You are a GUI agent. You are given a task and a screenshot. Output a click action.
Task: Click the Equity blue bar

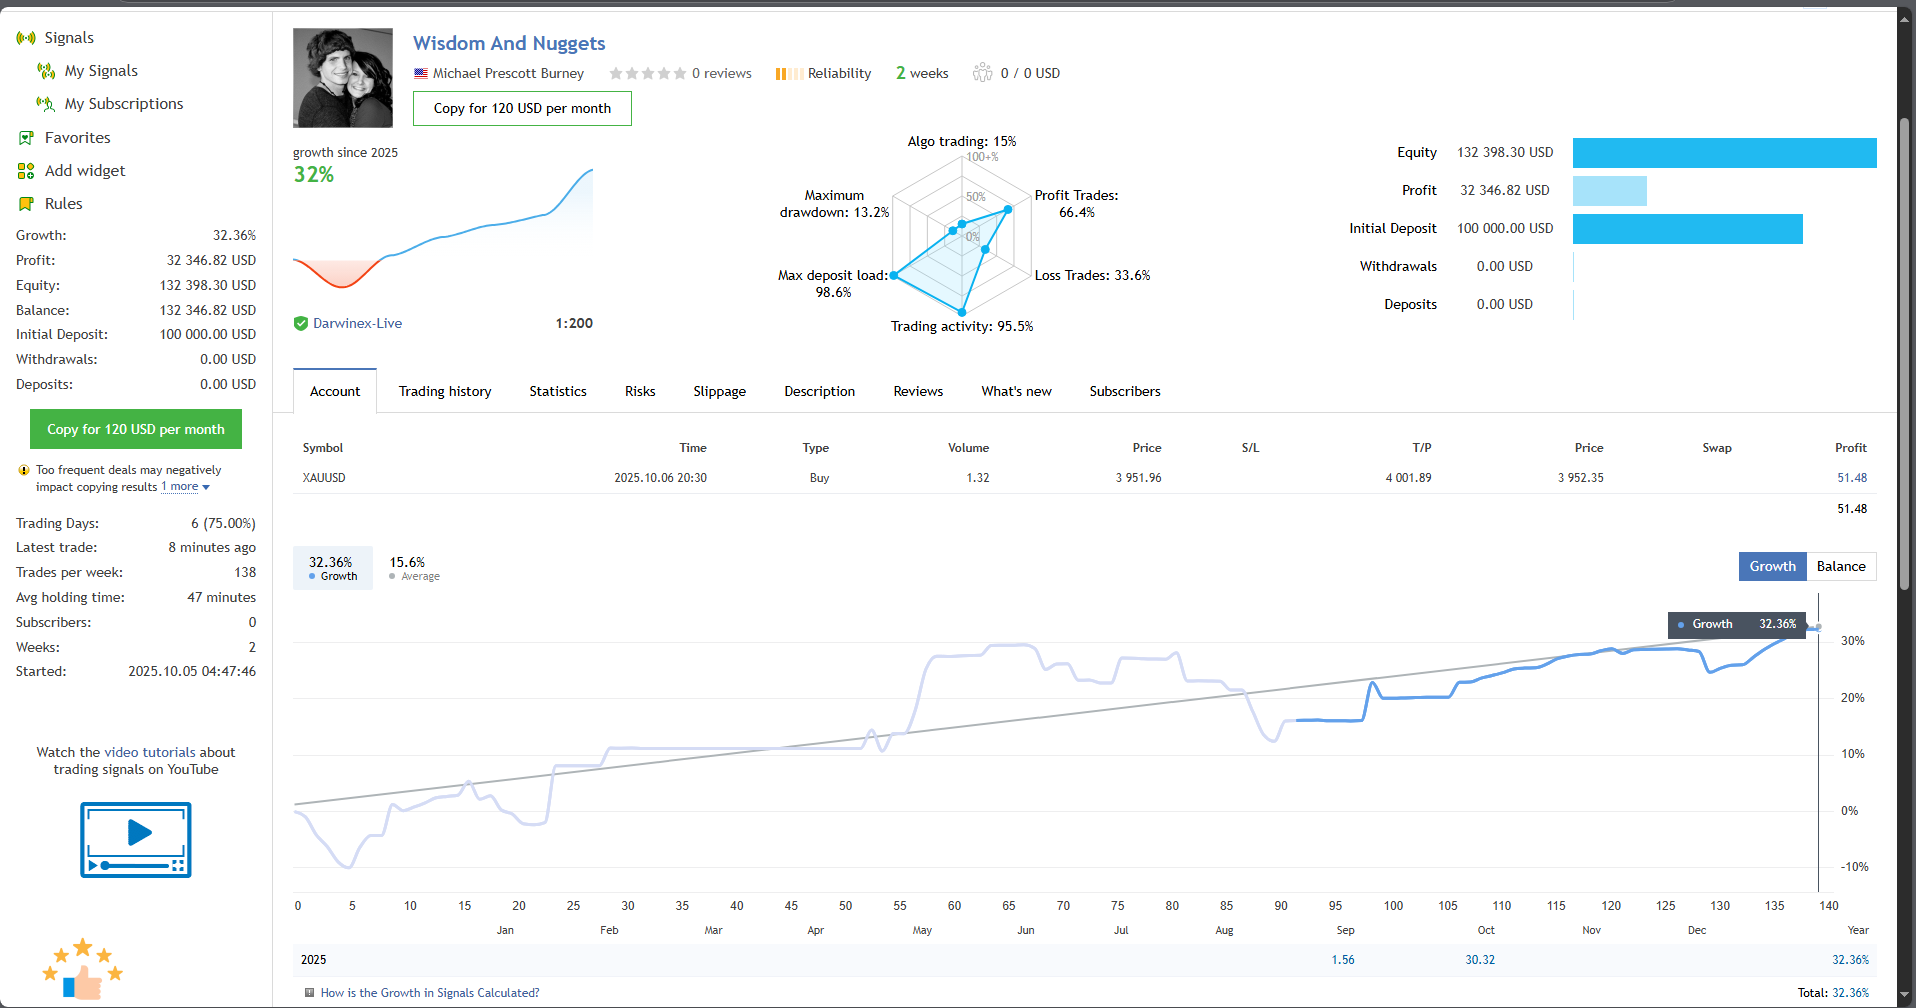click(x=1724, y=153)
